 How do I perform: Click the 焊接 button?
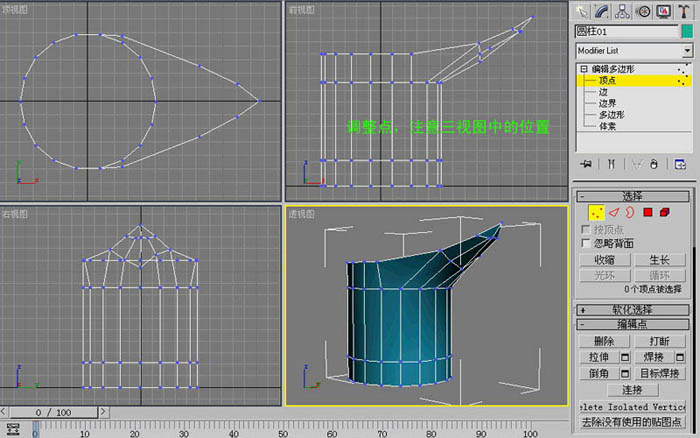click(x=654, y=357)
